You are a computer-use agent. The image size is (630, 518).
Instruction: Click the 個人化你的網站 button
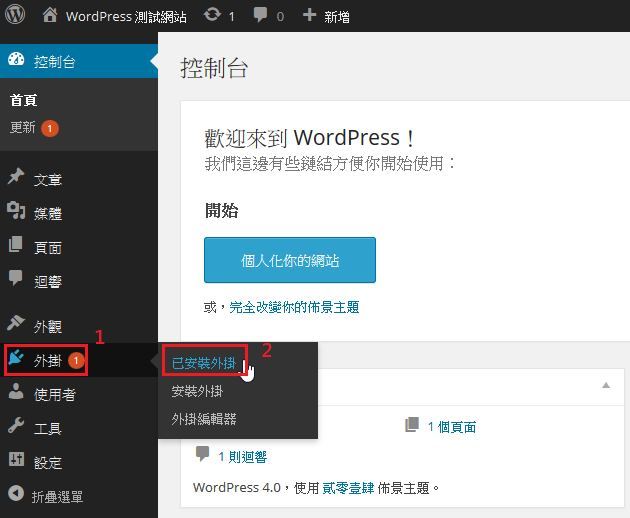290,260
